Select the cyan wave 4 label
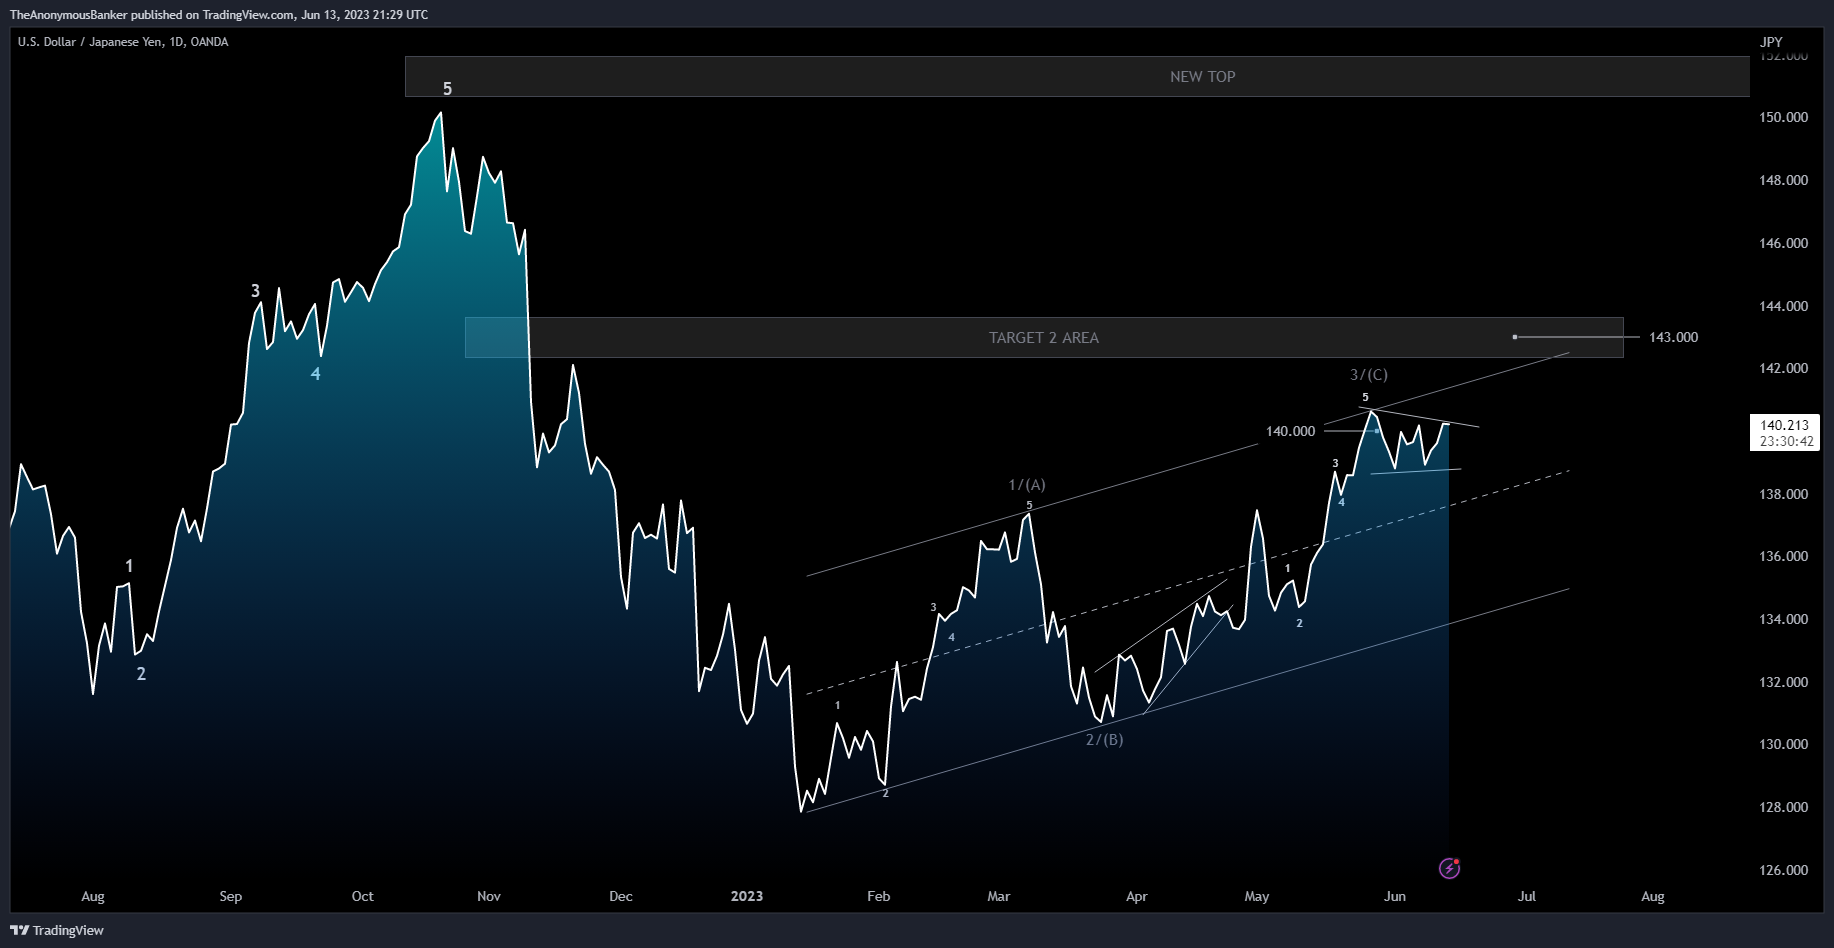 pyautogui.click(x=316, y=374)
